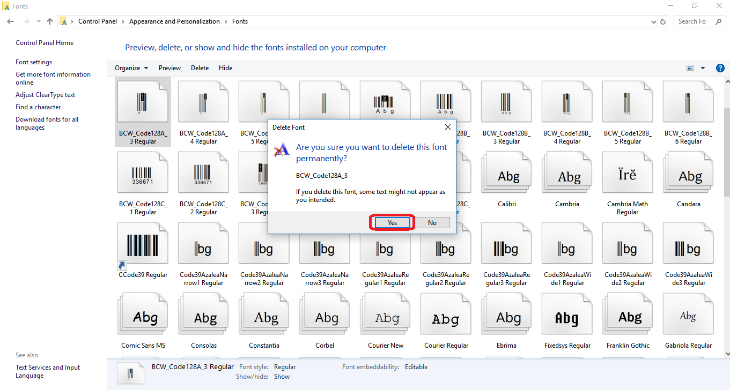Open Font settings link in sidebar

(x=34, y=62)
